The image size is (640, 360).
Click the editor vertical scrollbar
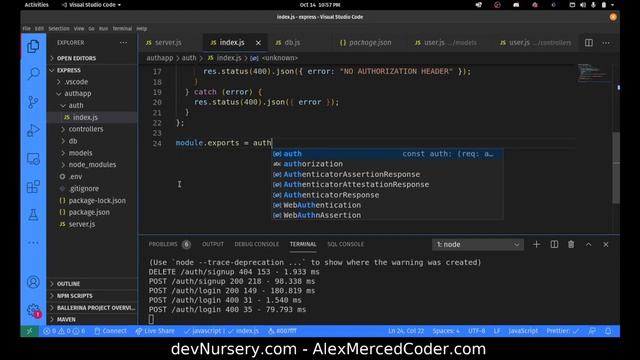616,167
